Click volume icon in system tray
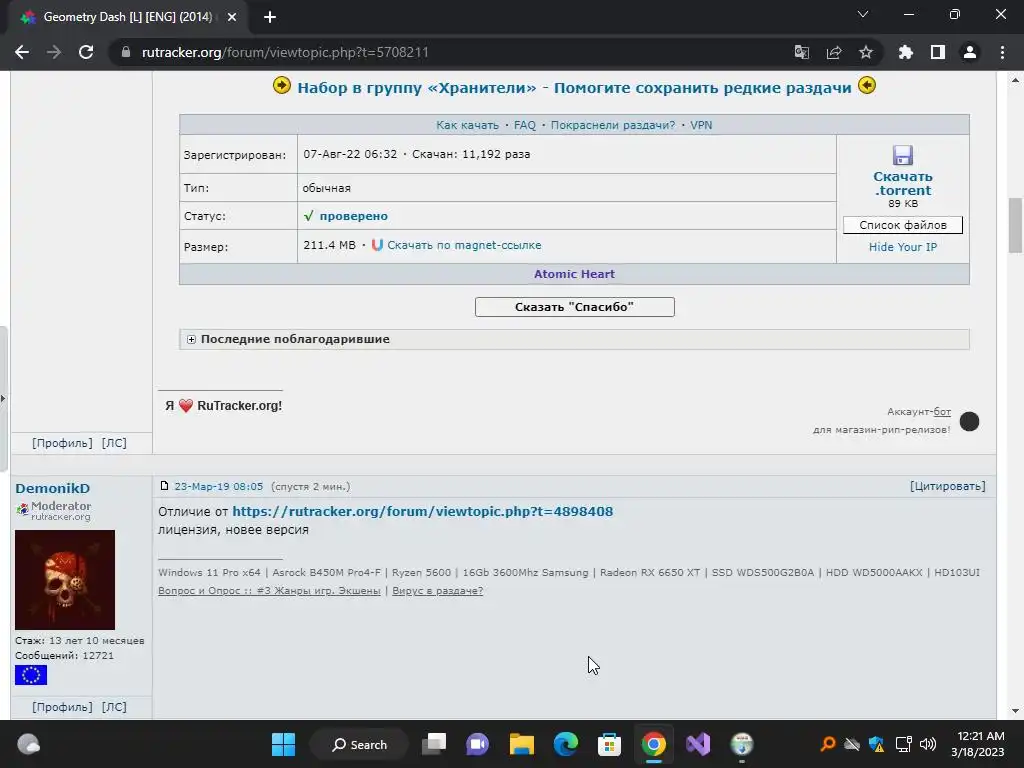The width and height of the screenshot is (1024, 768). tap(927, 744)
